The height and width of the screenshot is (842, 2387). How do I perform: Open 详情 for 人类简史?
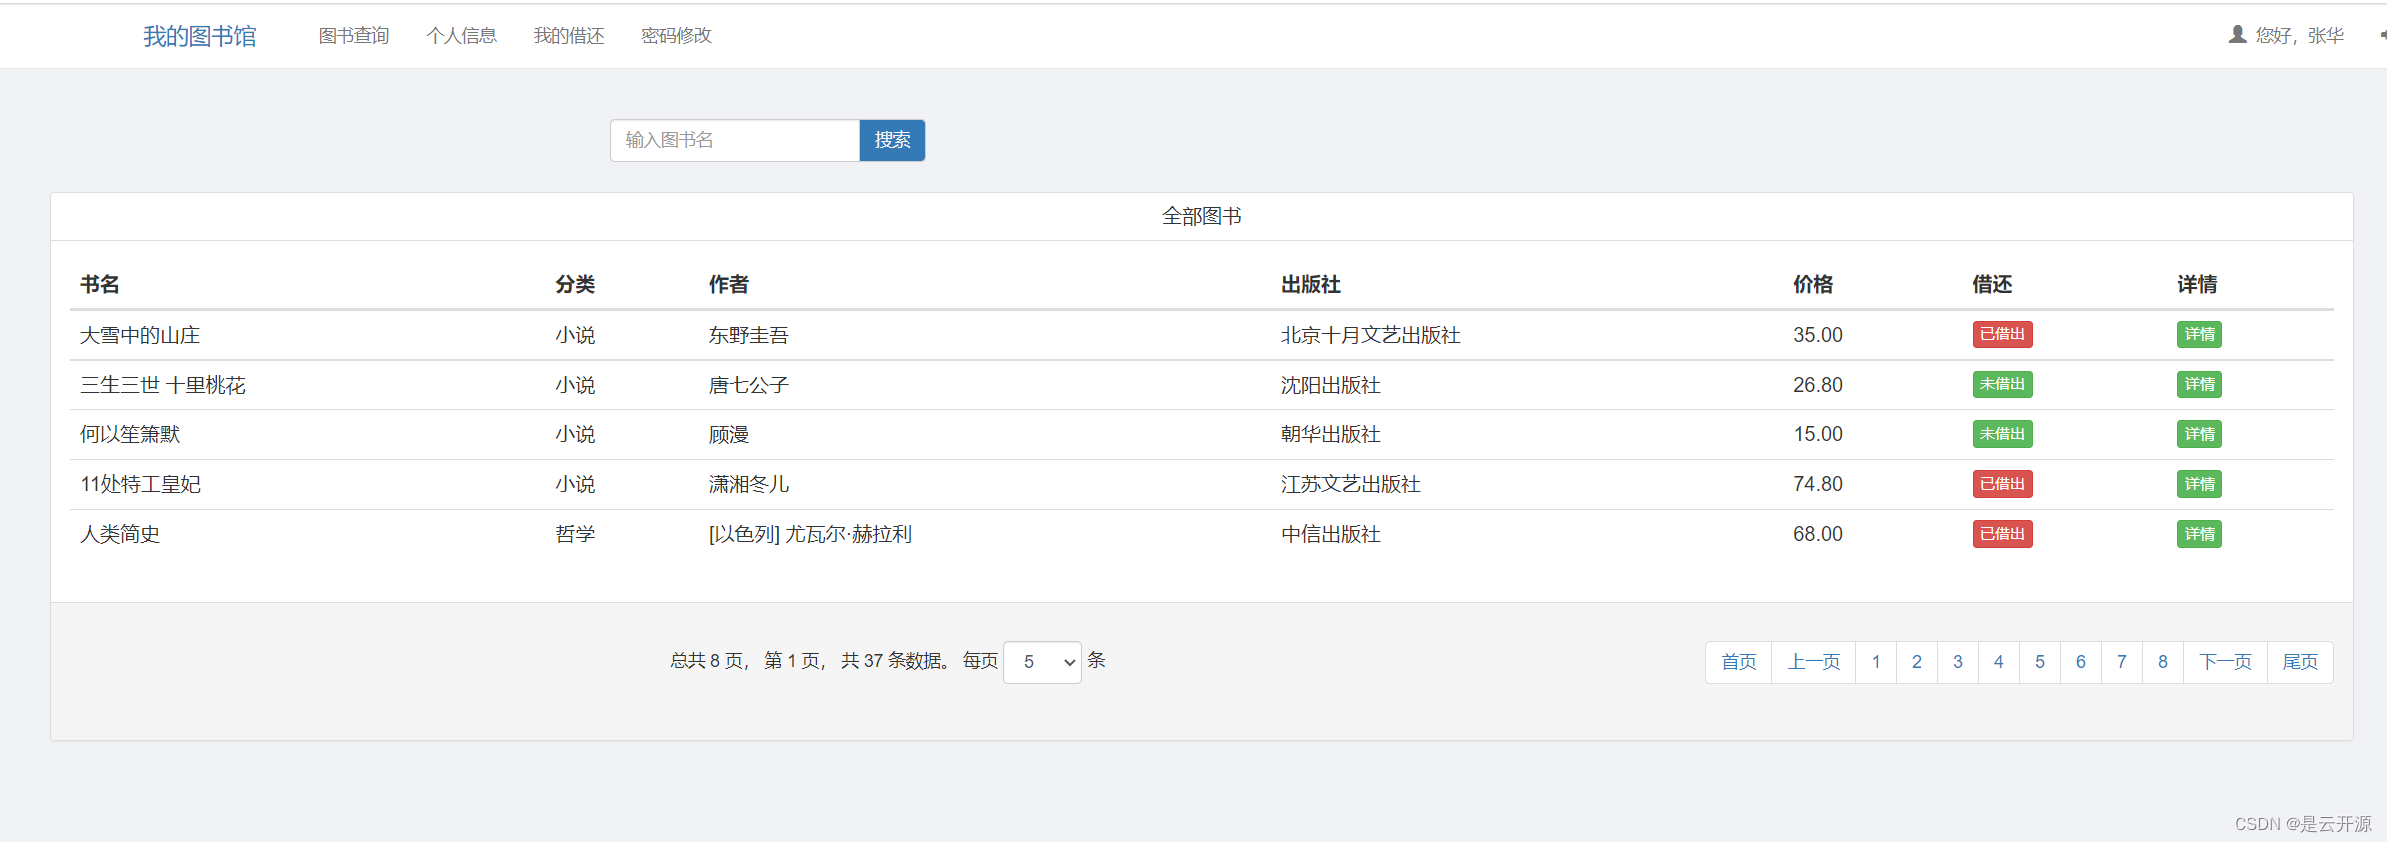pos(2199,534)
